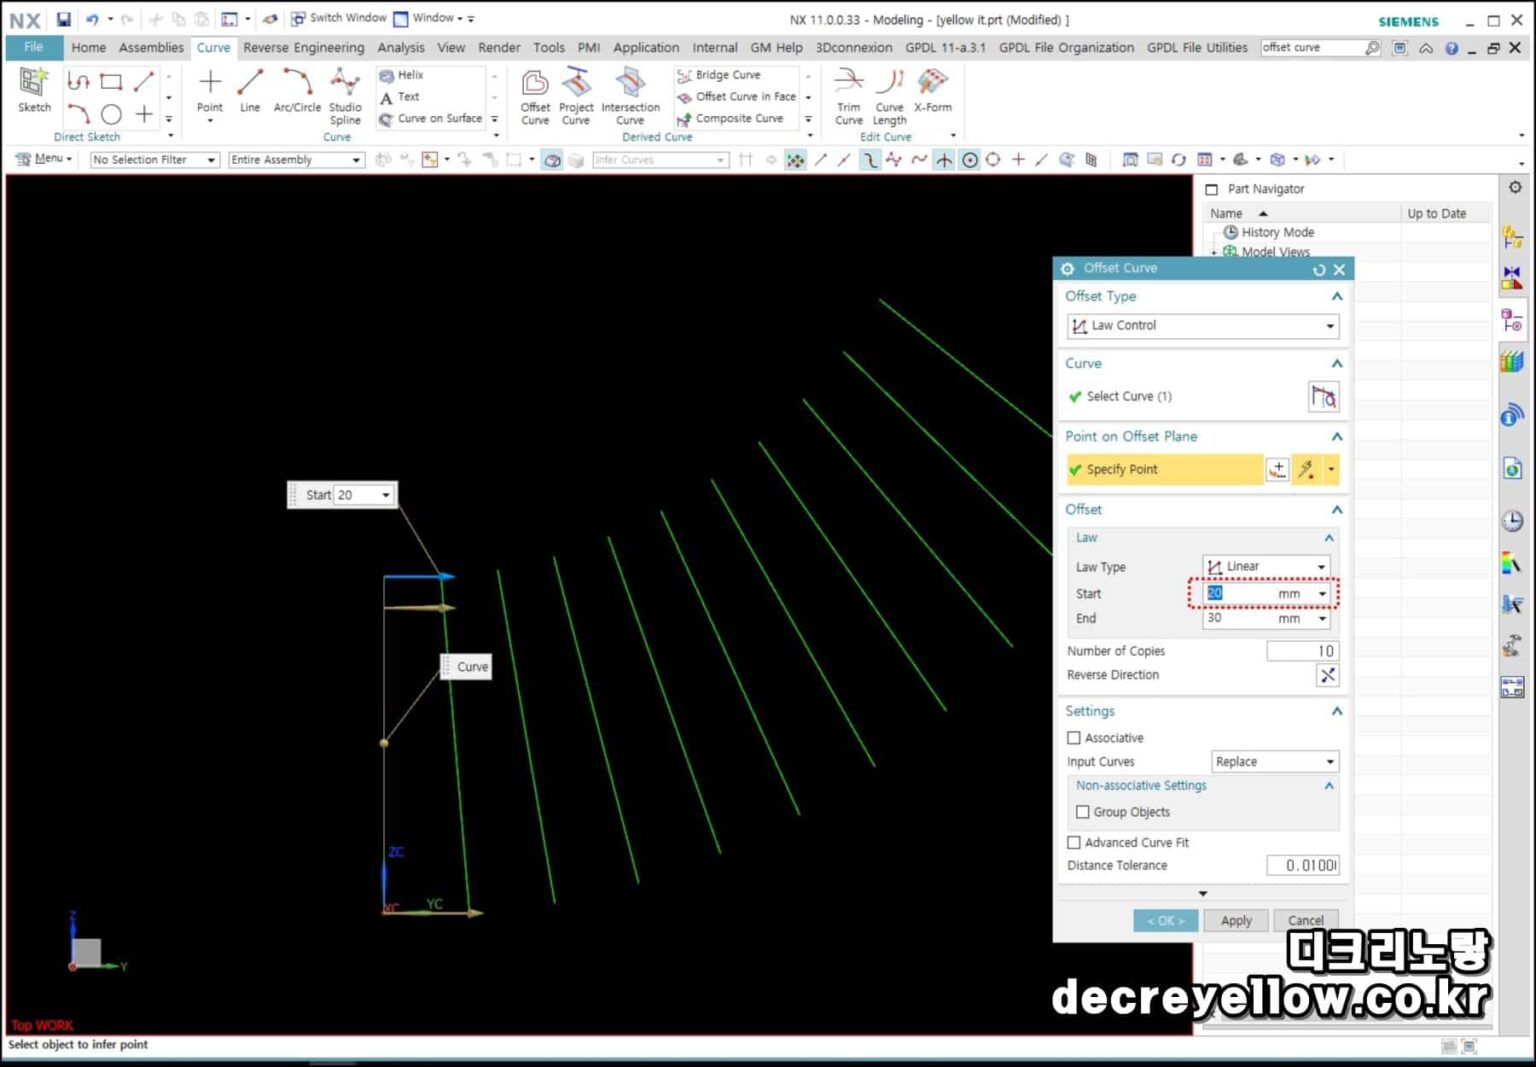Open the File menu tab
Image resolution: width=1536 pixels, height=1067 pixels.
[x=34, y=47]
